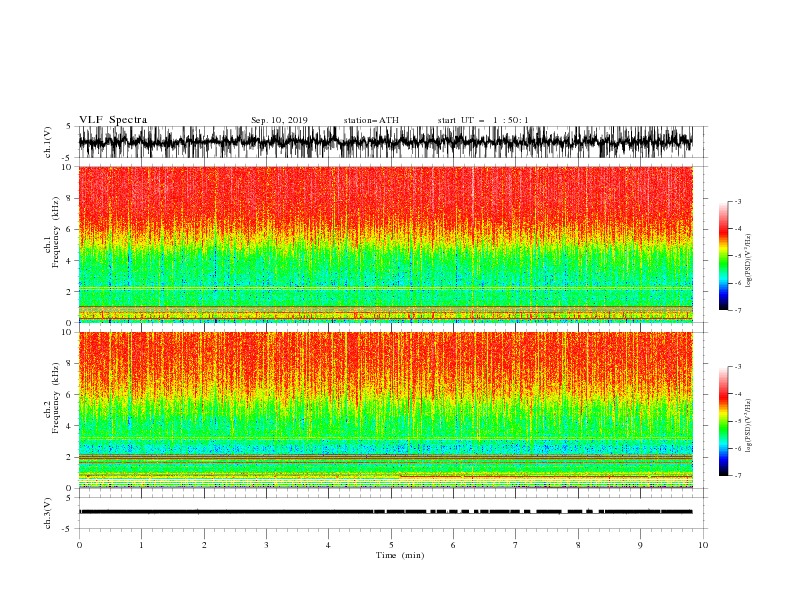792x612 pixels.
Task: Click the "VLF Spectra" title text
Action: coord(113,120)
